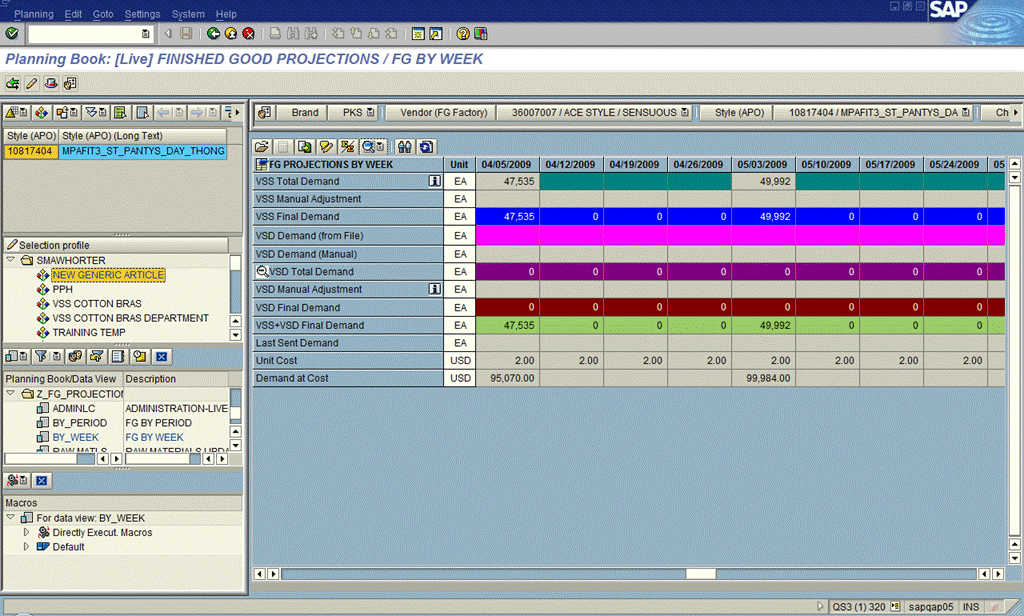Screen dimensions: 1024x616
Task: Click VSS Final Demand 47,535 blue cell
Action: point(507,216)
